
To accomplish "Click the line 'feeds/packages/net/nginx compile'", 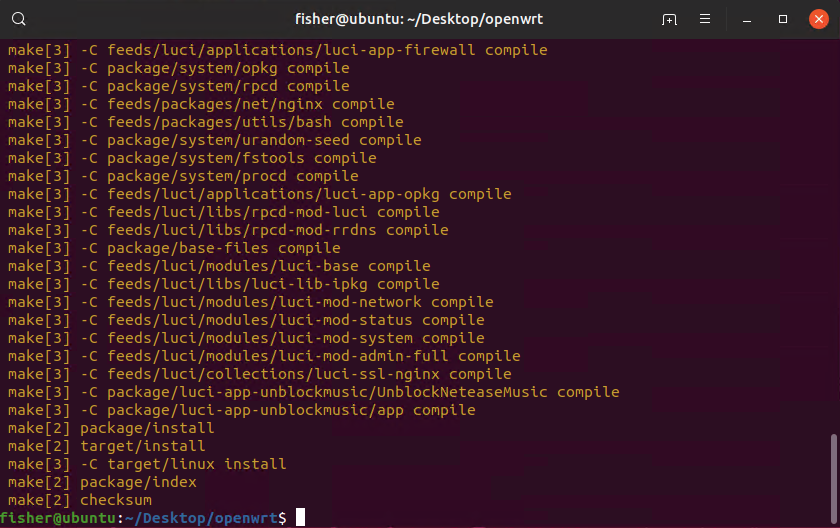I will pyautogui.click(x=201, y=104).
